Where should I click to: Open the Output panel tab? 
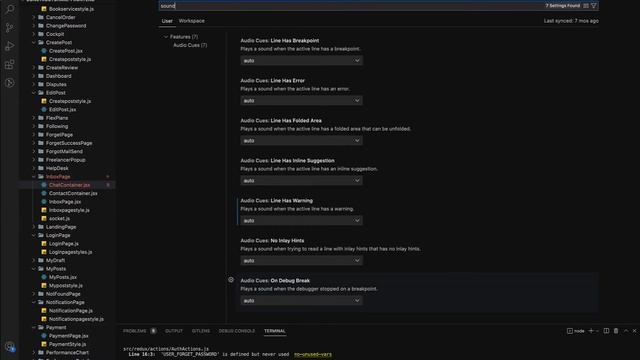[174, 331]
